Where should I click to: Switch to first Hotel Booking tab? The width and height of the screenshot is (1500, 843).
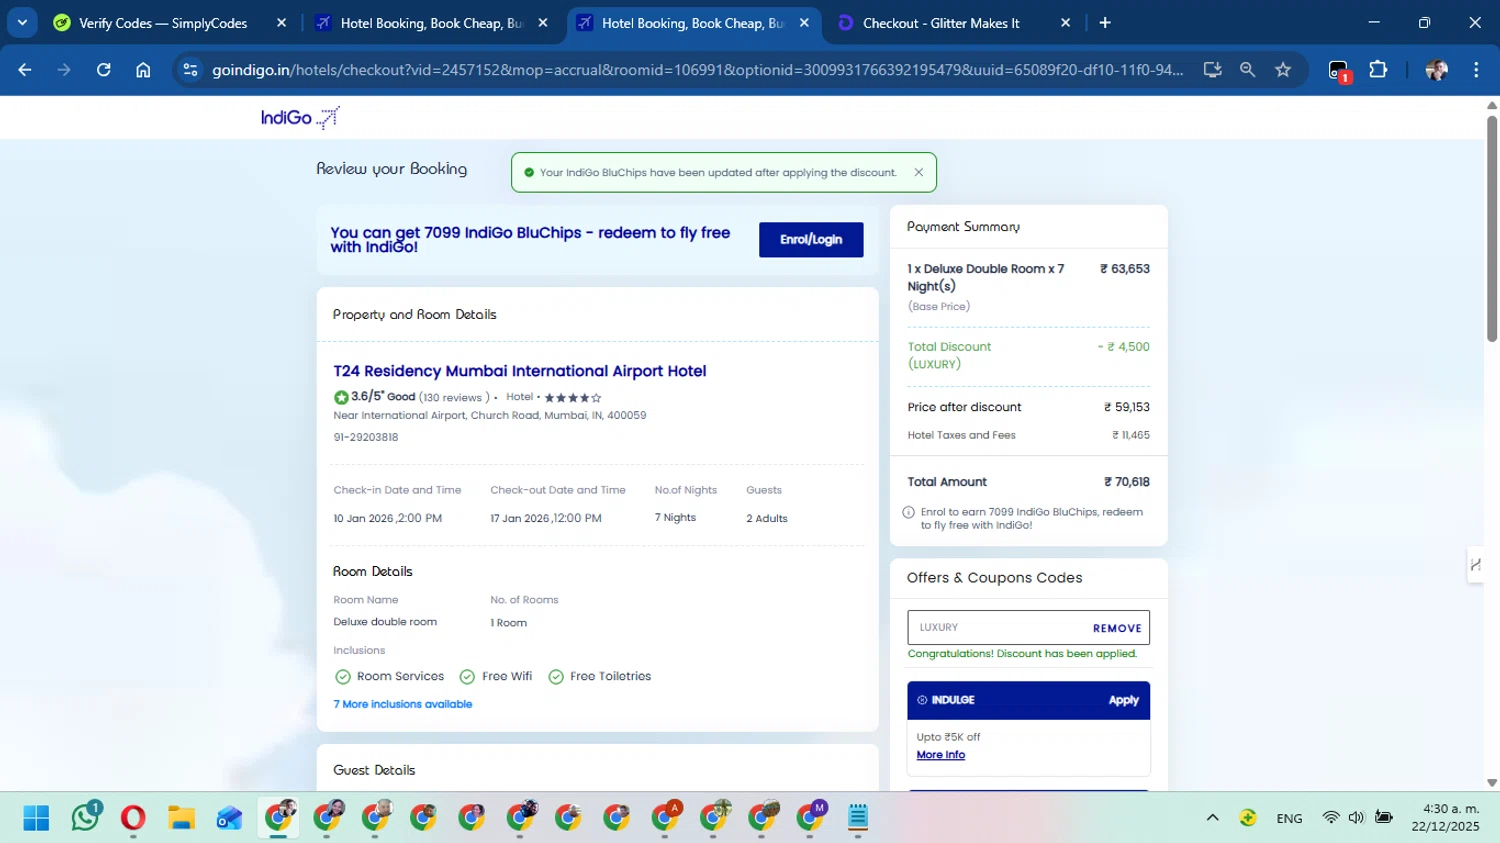pyautogui.click(x=431, y=23)
